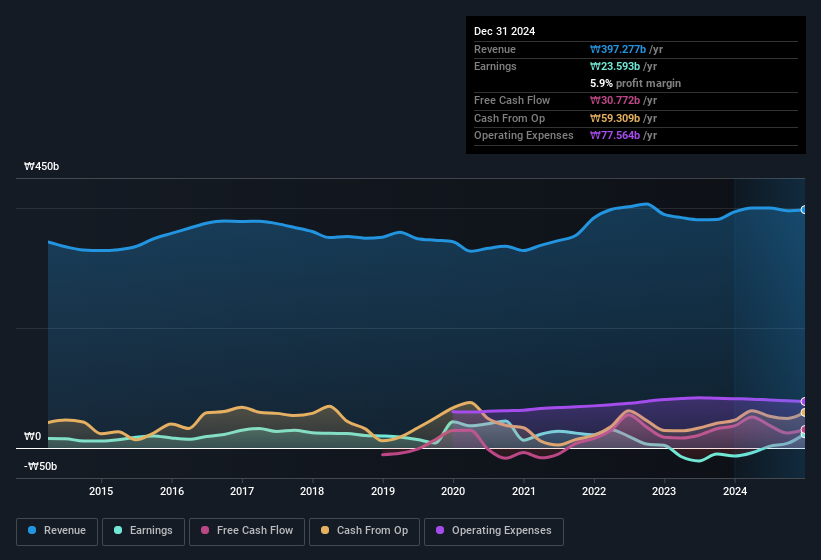Click the 2024 x-axis label
The width and height of the screenshot is (821, 560).
pos(735,491)
